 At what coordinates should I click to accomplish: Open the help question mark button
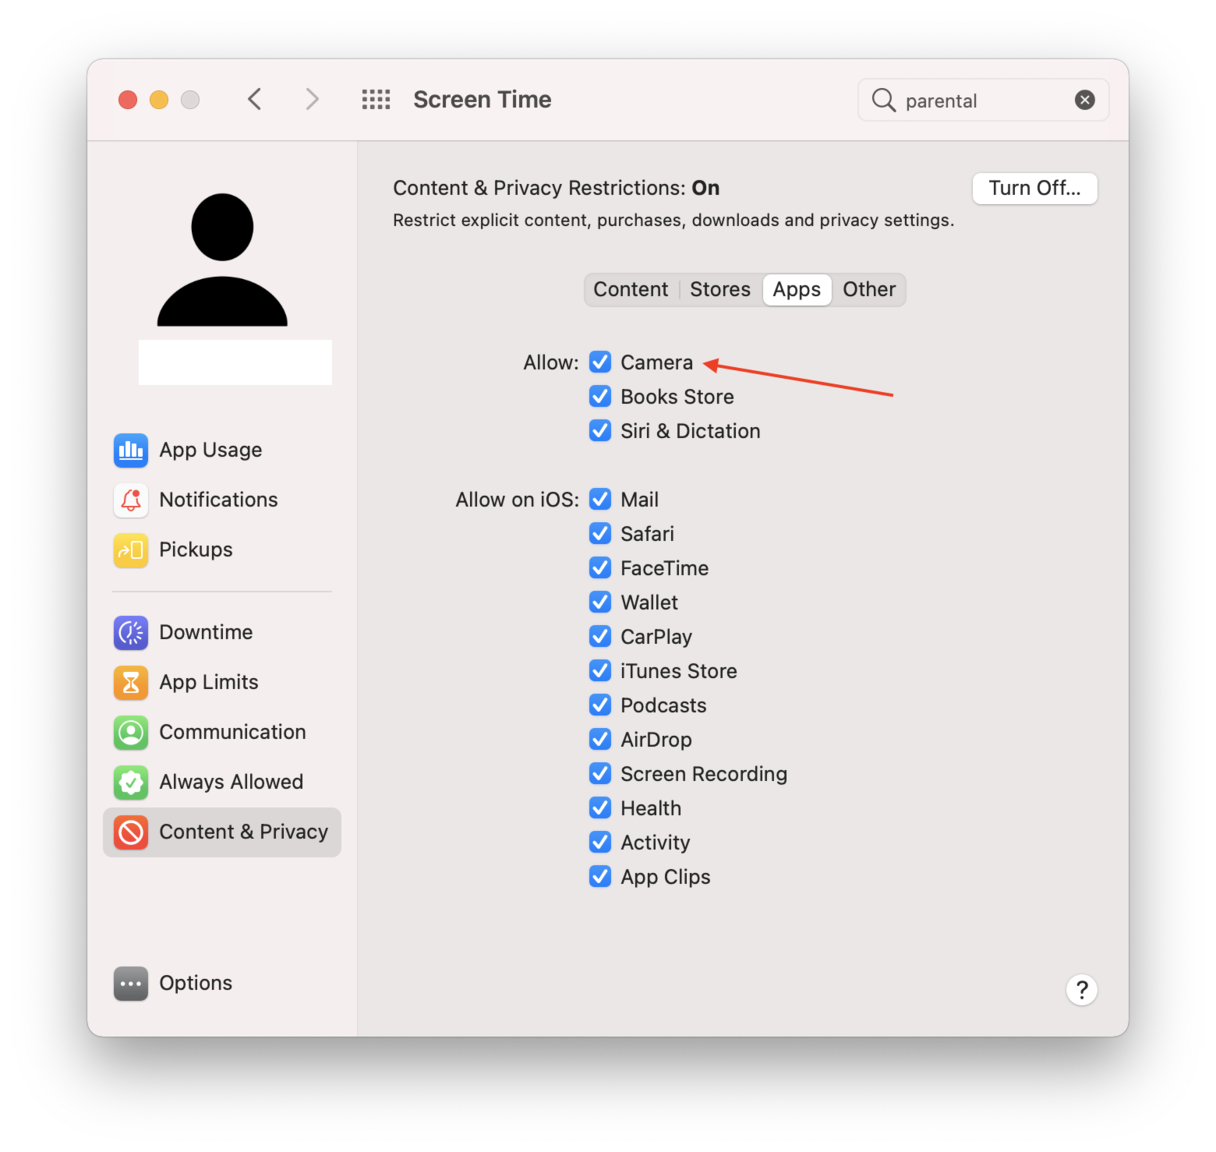point(1082,990)
